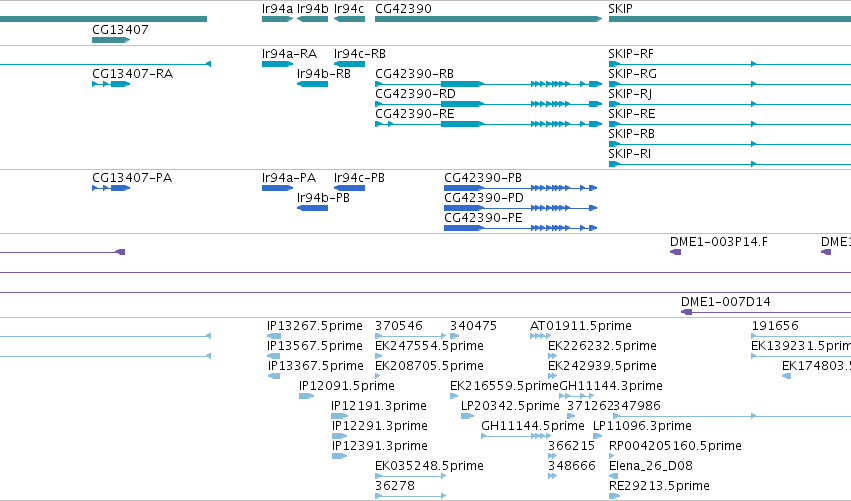Select EST EK216559.5prime
851x501 pixels.
click(x=454, y=396)
